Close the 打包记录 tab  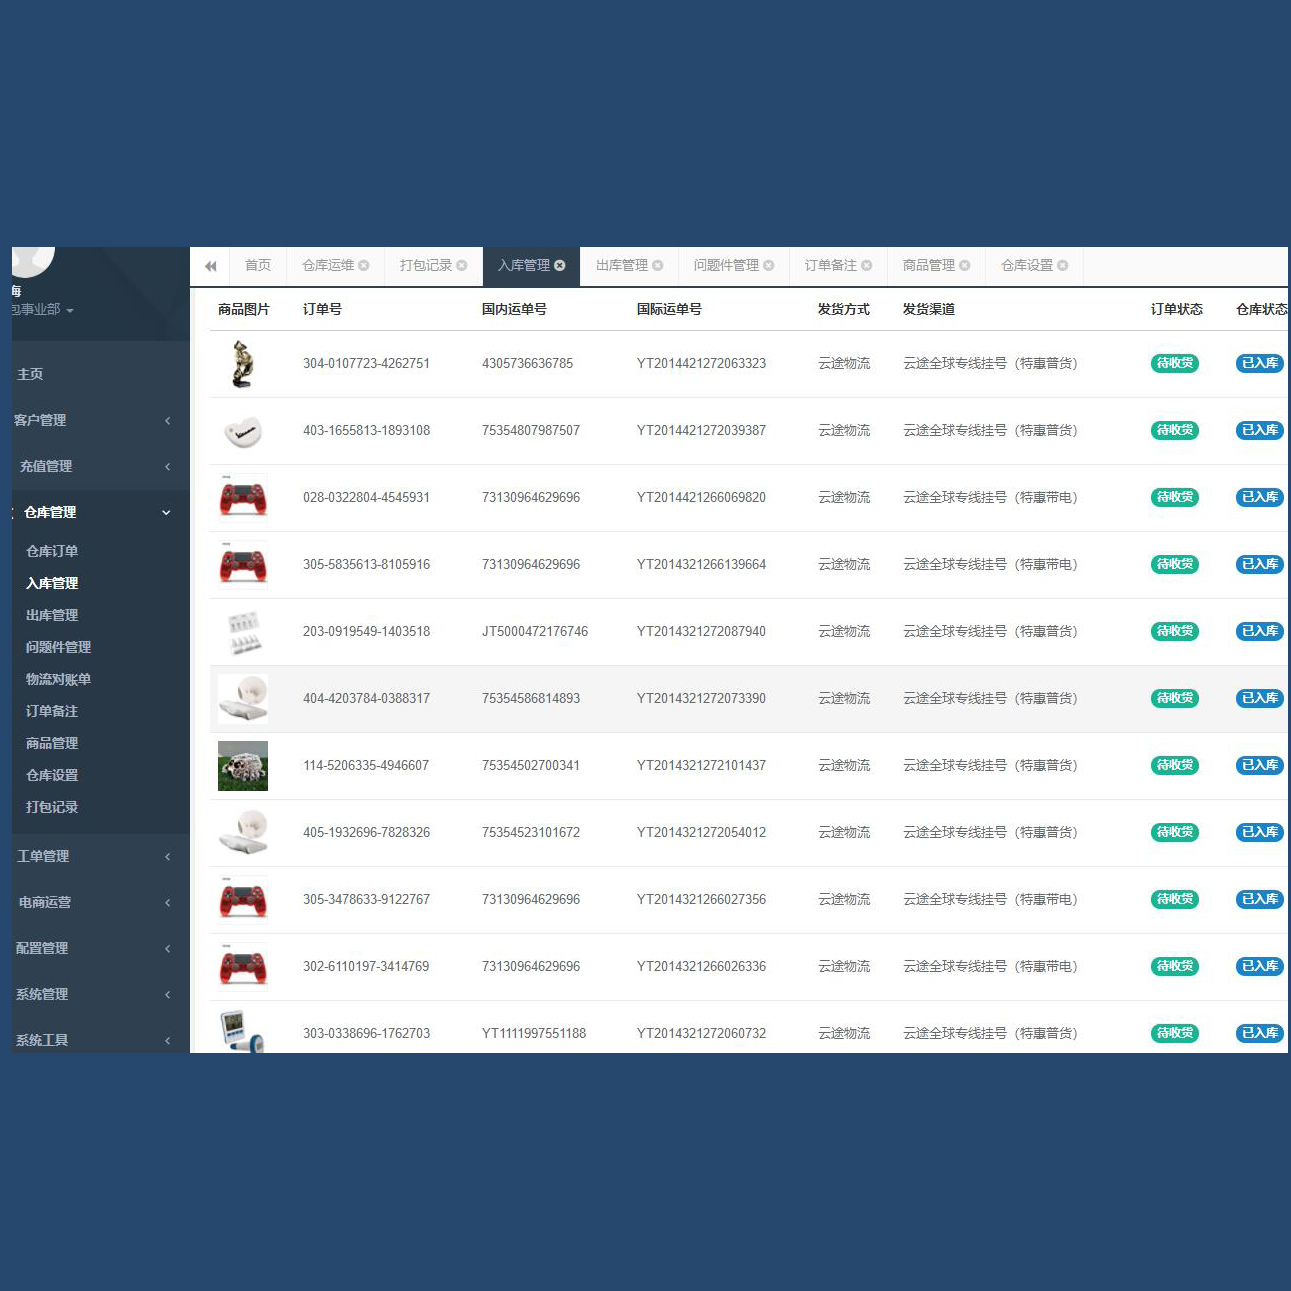point(462,266)
